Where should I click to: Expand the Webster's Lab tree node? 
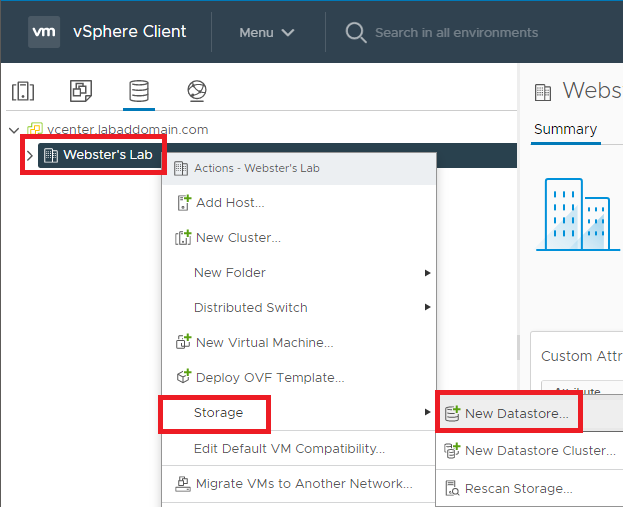(x=29, y=155)
